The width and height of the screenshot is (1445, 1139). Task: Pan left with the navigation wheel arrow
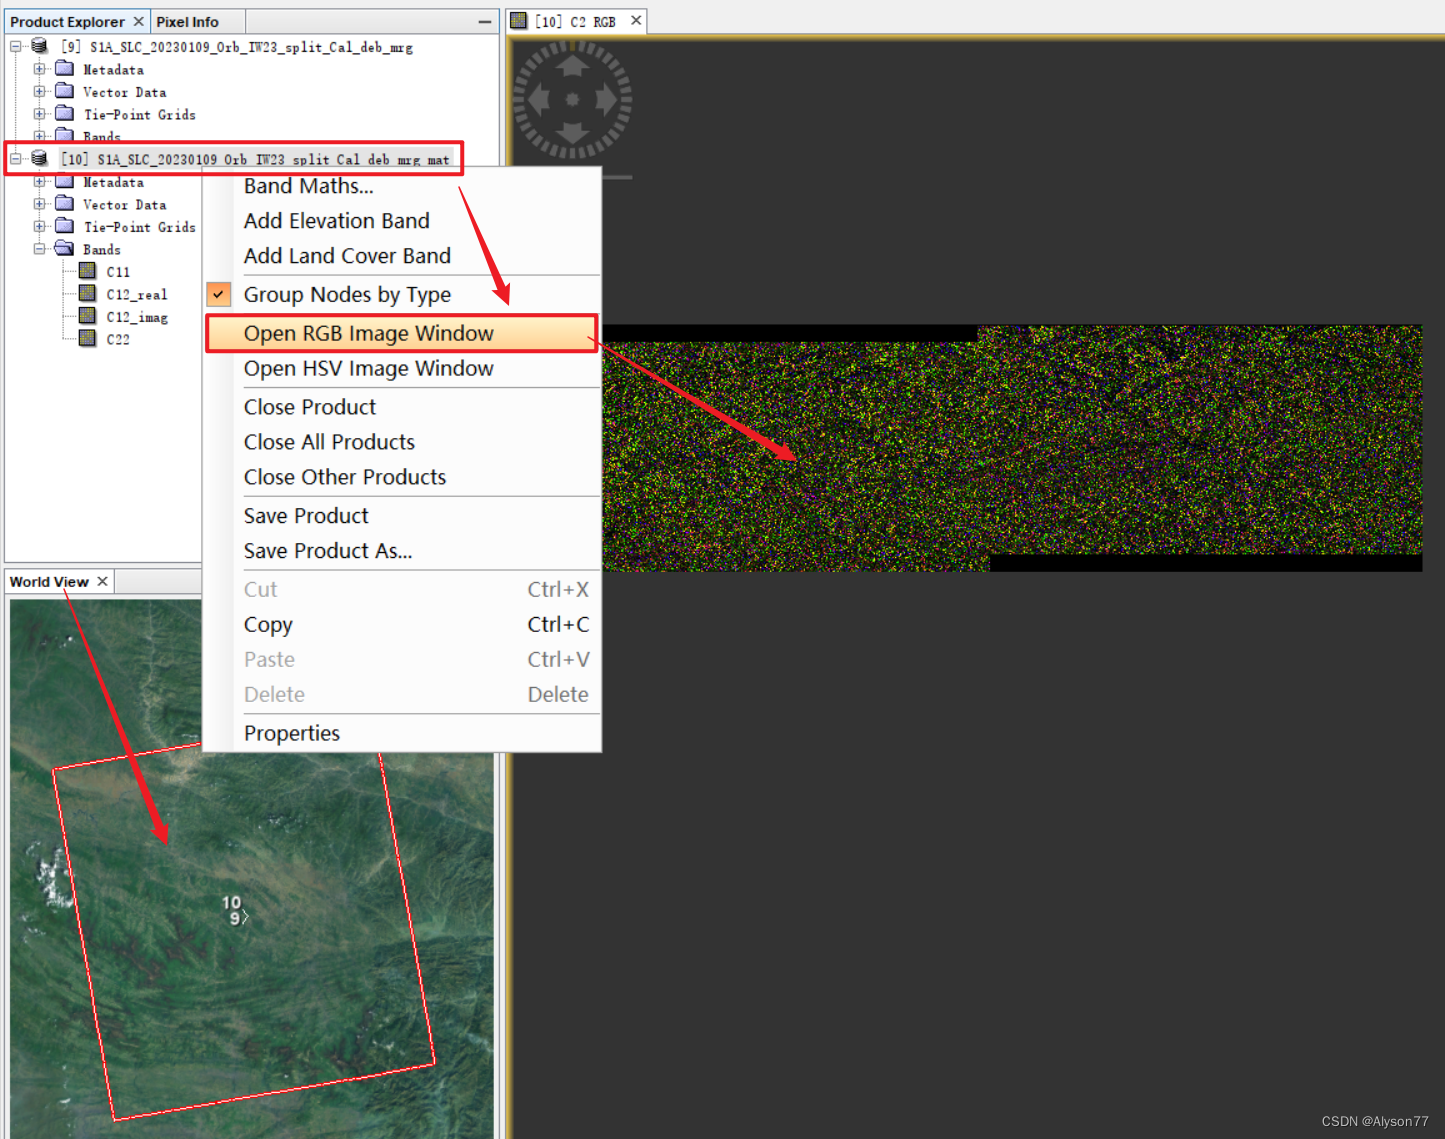pos(539,100)
